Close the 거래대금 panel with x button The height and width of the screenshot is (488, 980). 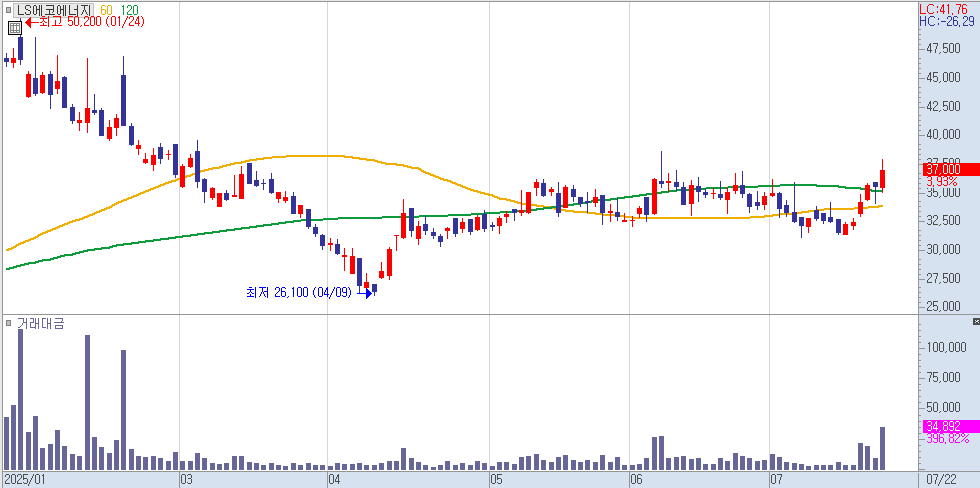click(x=976, y=321)
